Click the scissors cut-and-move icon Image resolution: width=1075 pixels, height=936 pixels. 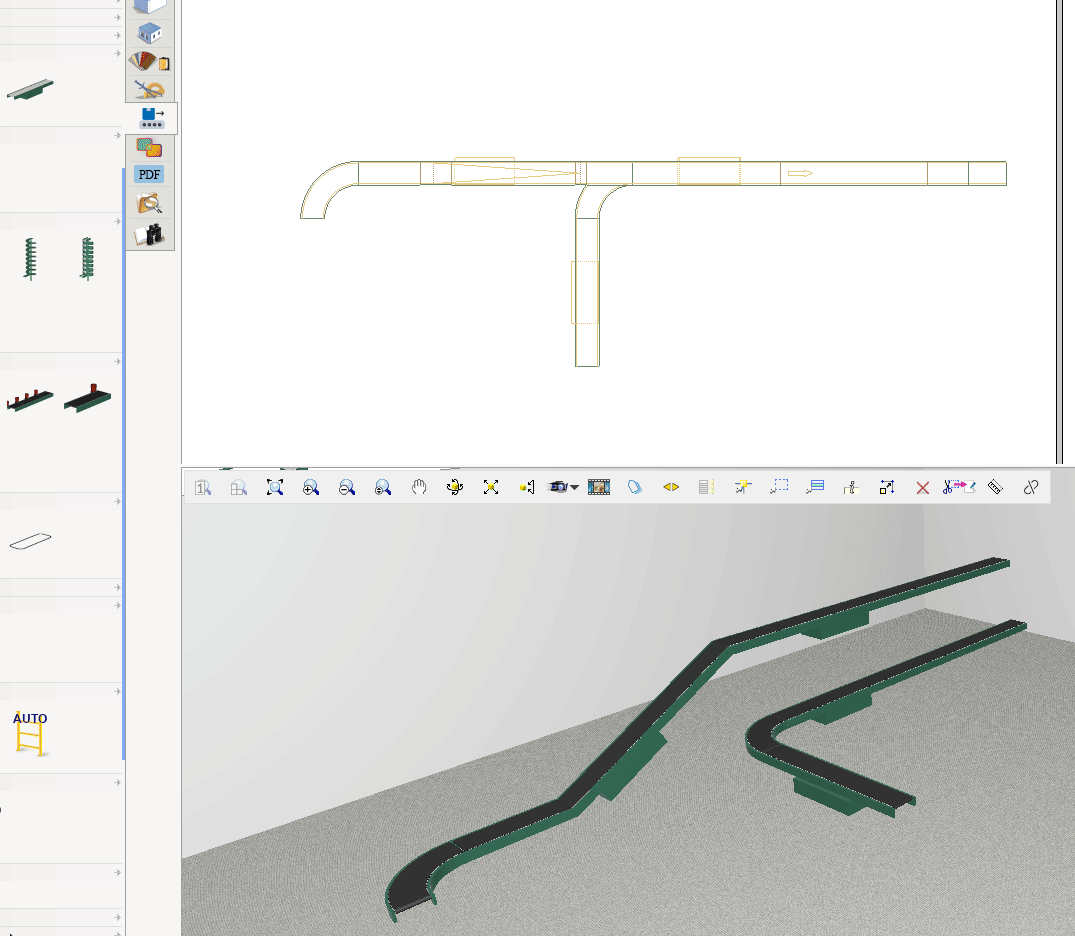click(959, 488)
